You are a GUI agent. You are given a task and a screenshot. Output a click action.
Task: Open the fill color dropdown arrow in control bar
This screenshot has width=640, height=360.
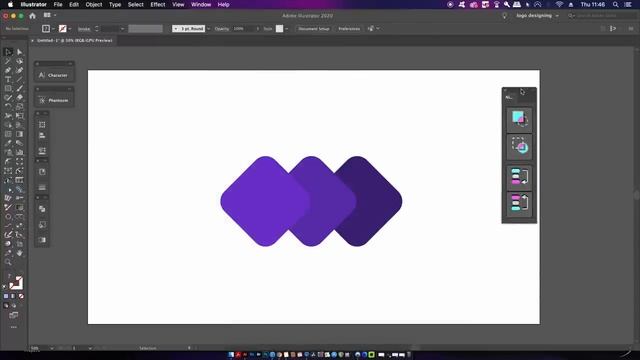click(53, 29)
